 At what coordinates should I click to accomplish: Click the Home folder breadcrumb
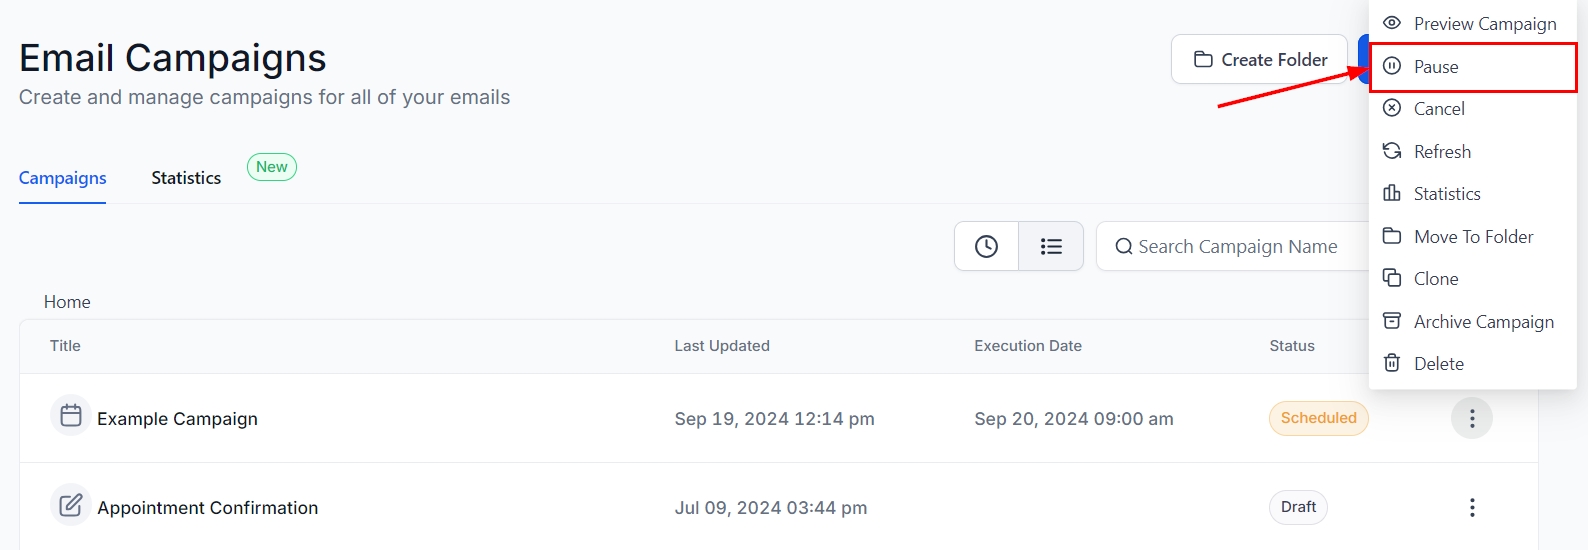pos(67,302)
